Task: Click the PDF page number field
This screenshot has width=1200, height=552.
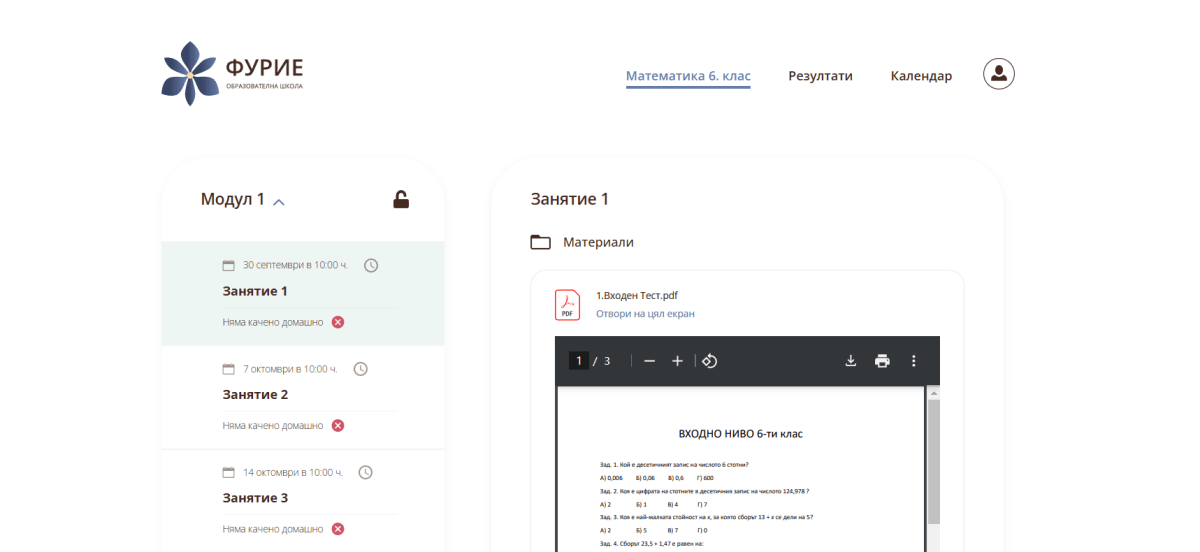Action: tap(578, 361)
